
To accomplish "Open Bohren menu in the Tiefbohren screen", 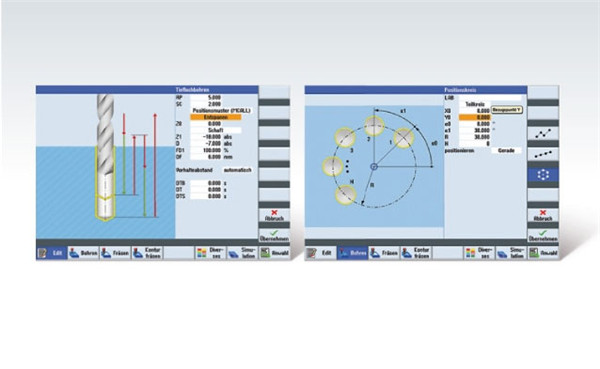I will (x=83, y=253).
